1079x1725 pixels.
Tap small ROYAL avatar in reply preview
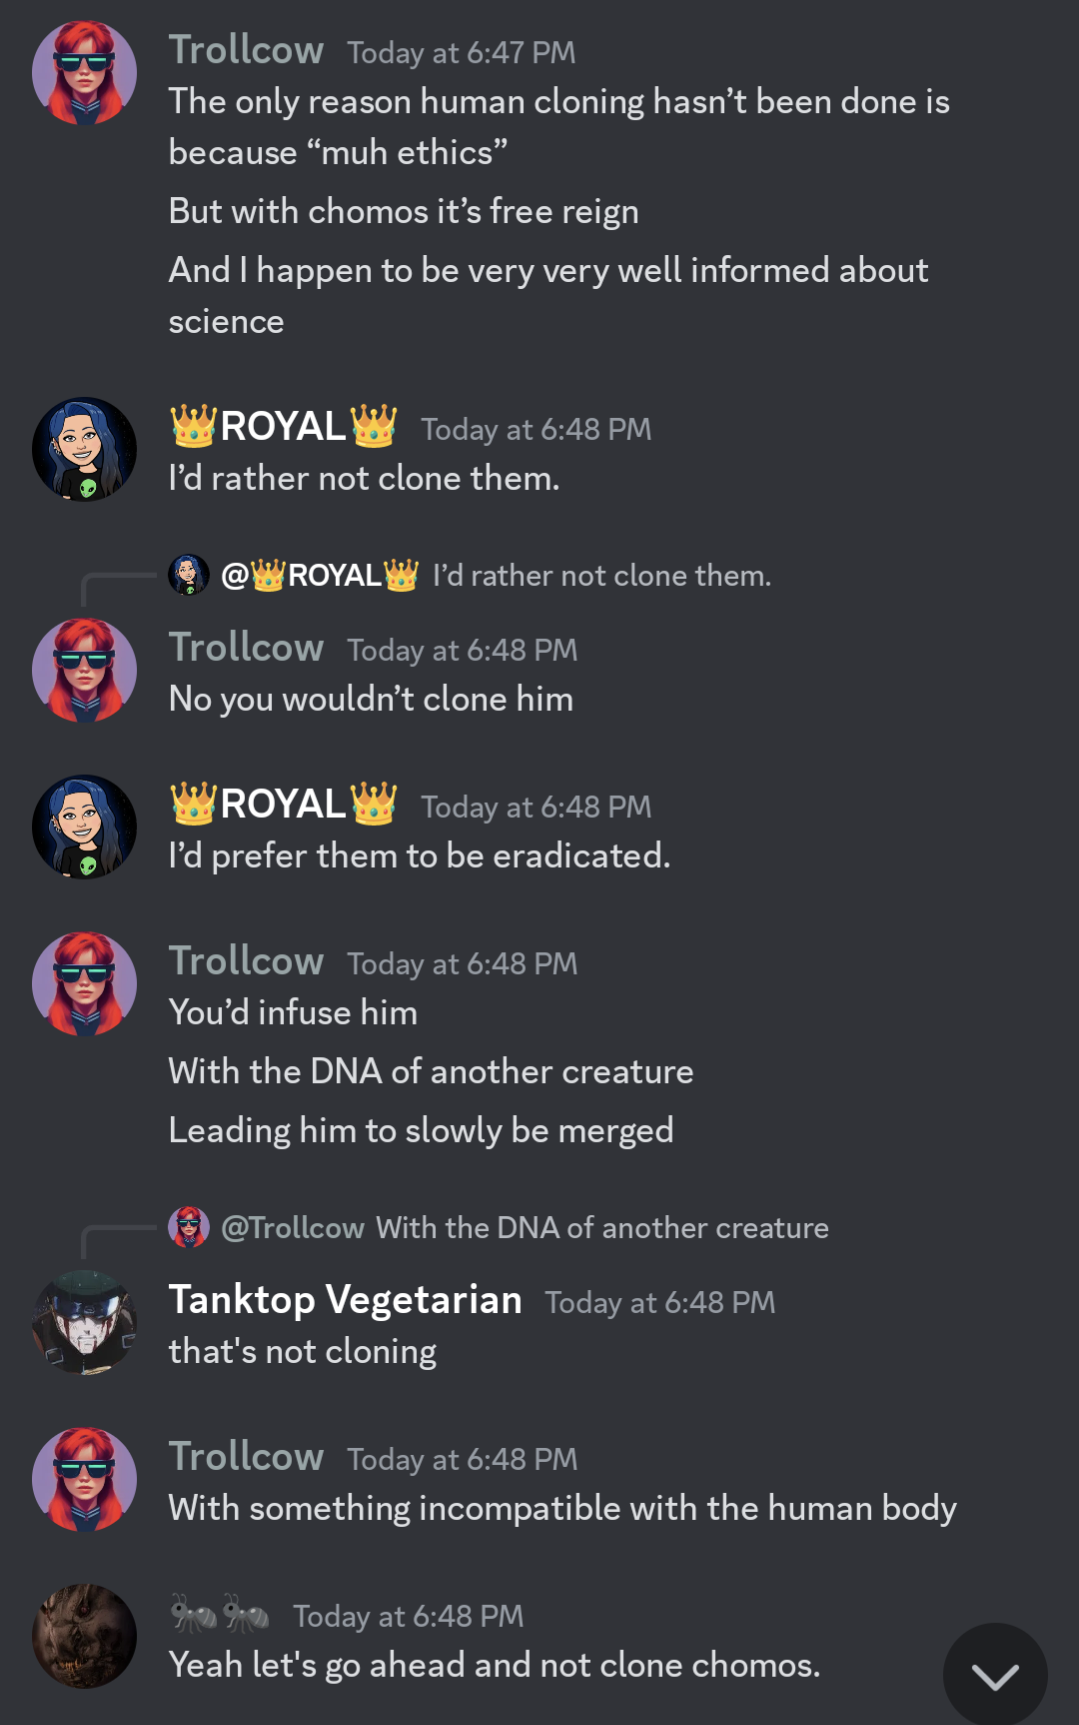[189, 575]
